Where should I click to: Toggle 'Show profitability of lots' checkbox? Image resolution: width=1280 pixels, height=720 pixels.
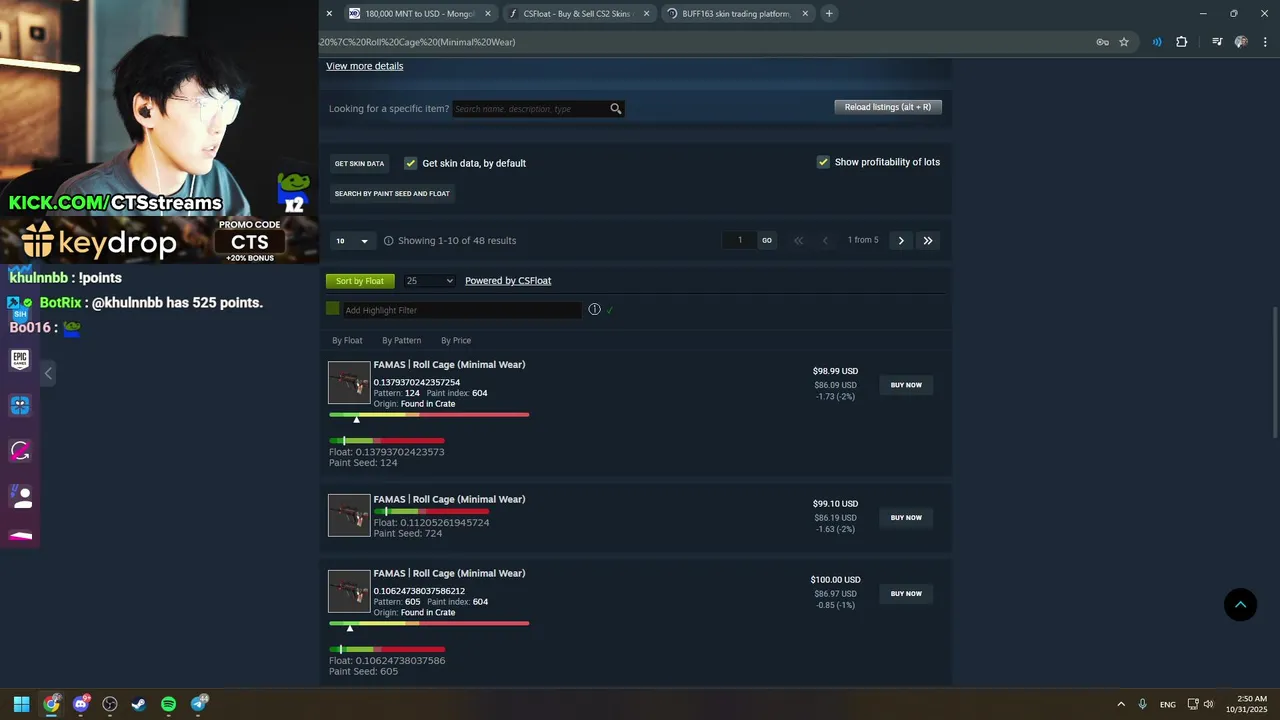(x=823, y=162)
